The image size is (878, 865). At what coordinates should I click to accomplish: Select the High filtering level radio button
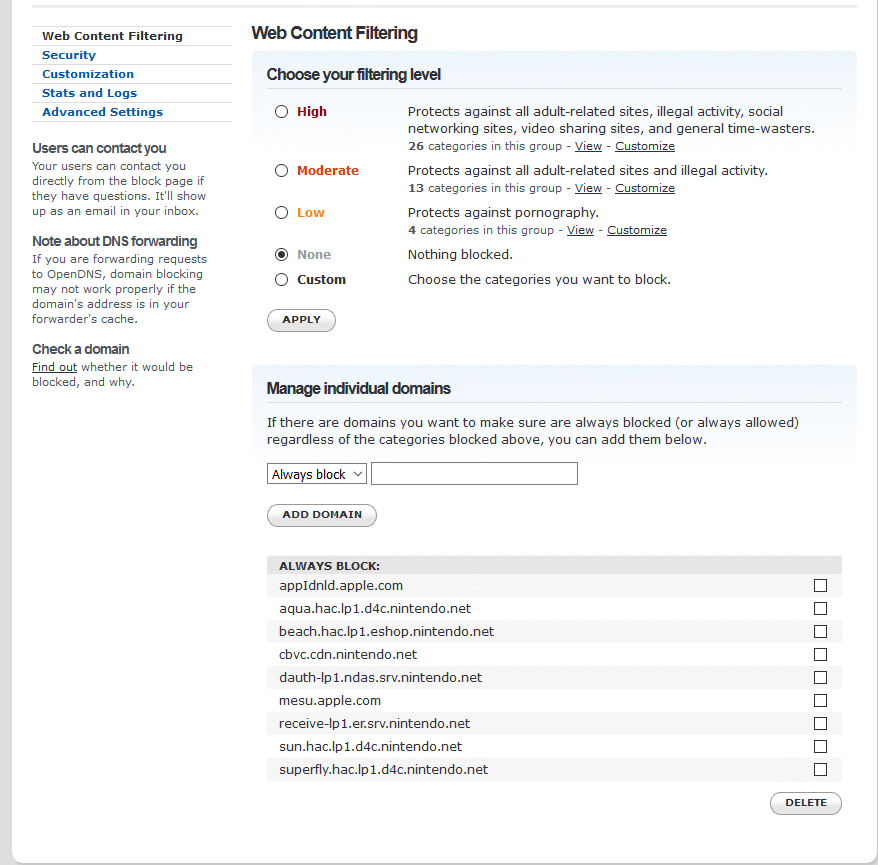(282, 111)
